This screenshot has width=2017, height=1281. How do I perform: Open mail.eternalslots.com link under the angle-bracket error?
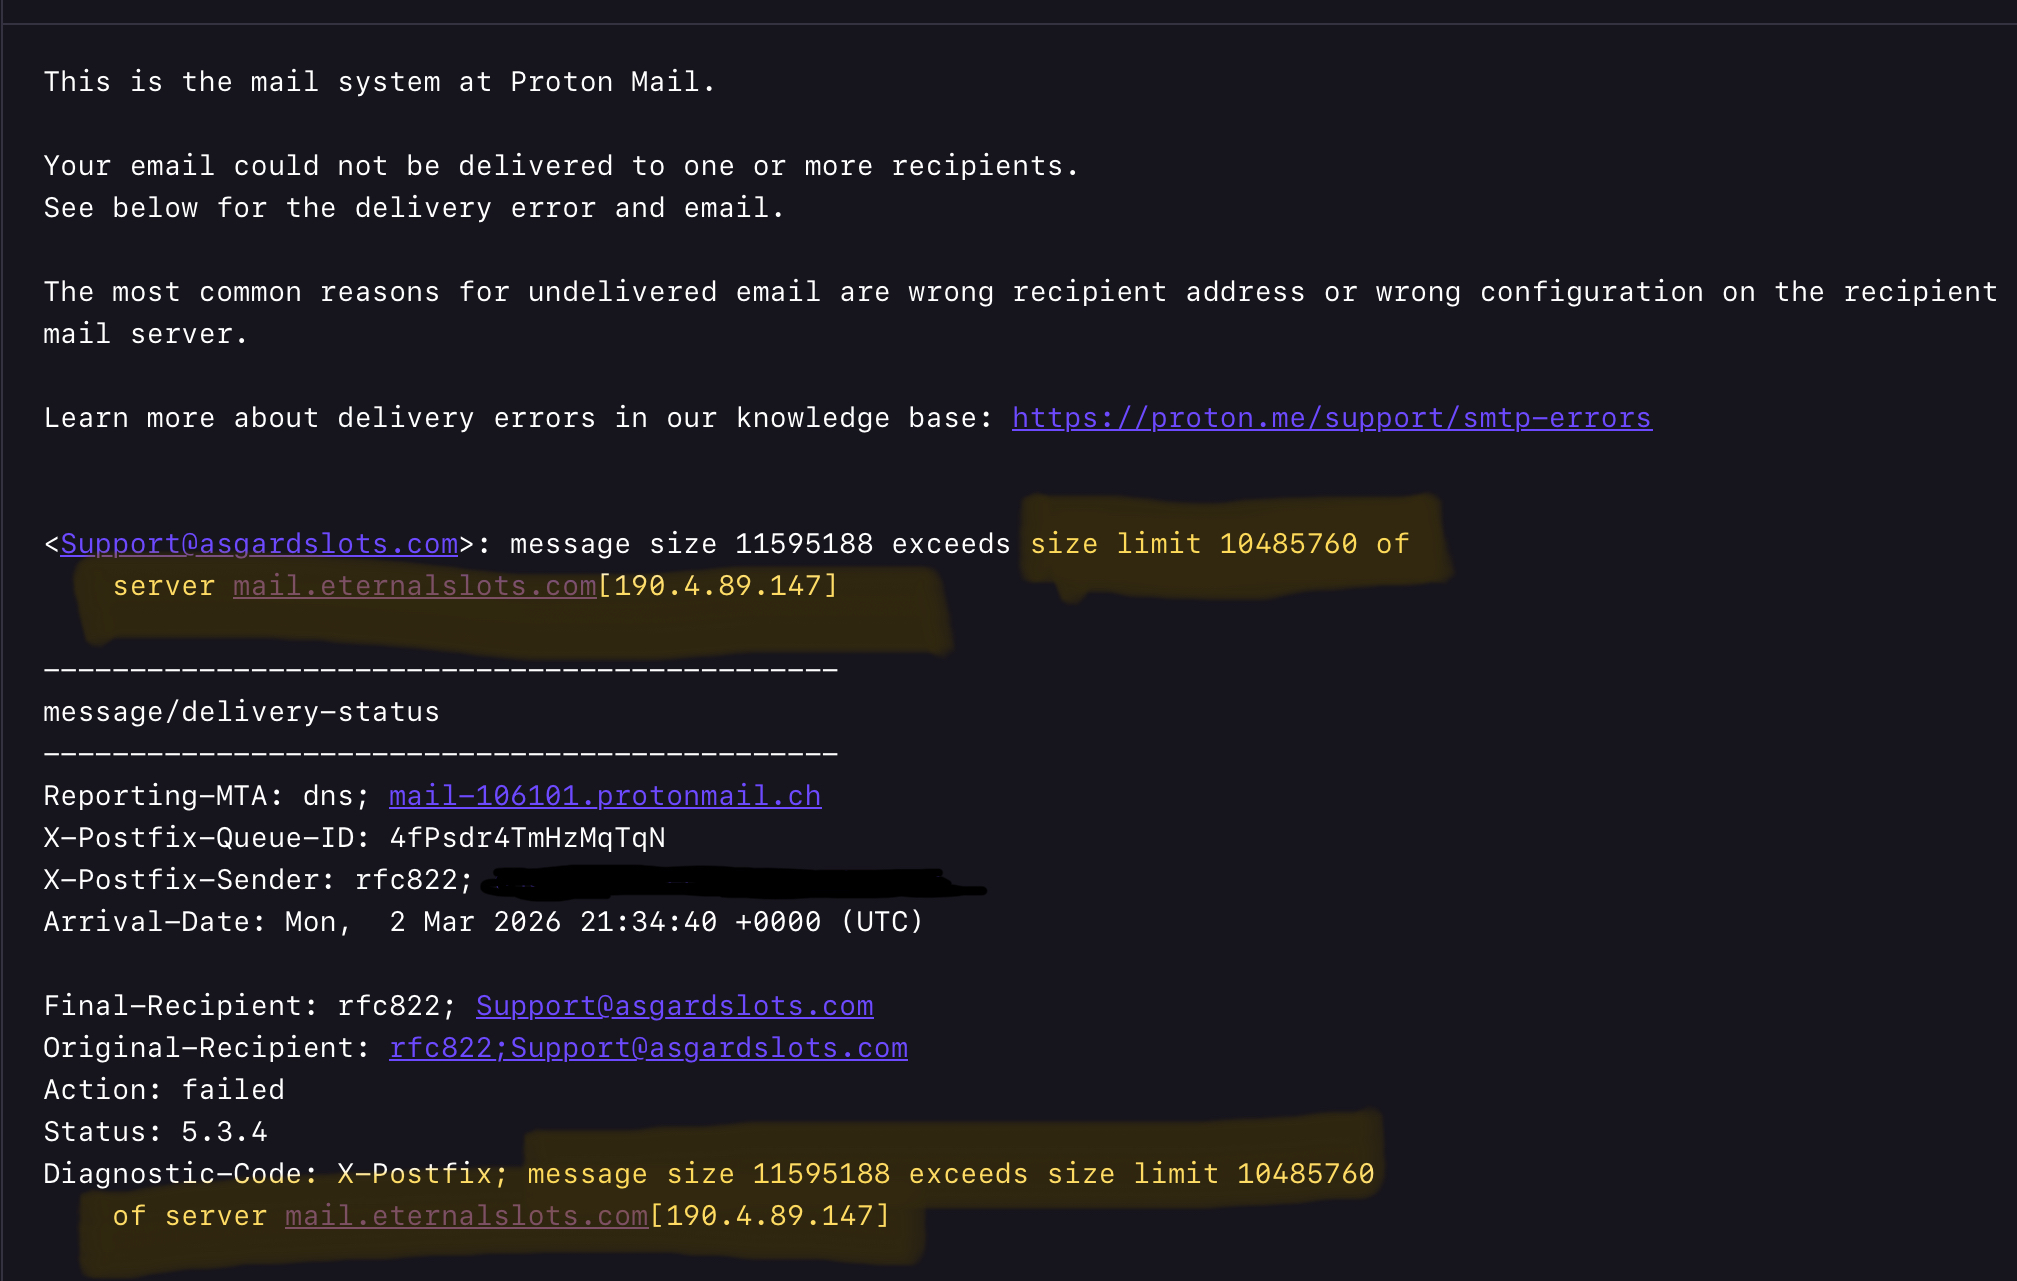point(414,586)
